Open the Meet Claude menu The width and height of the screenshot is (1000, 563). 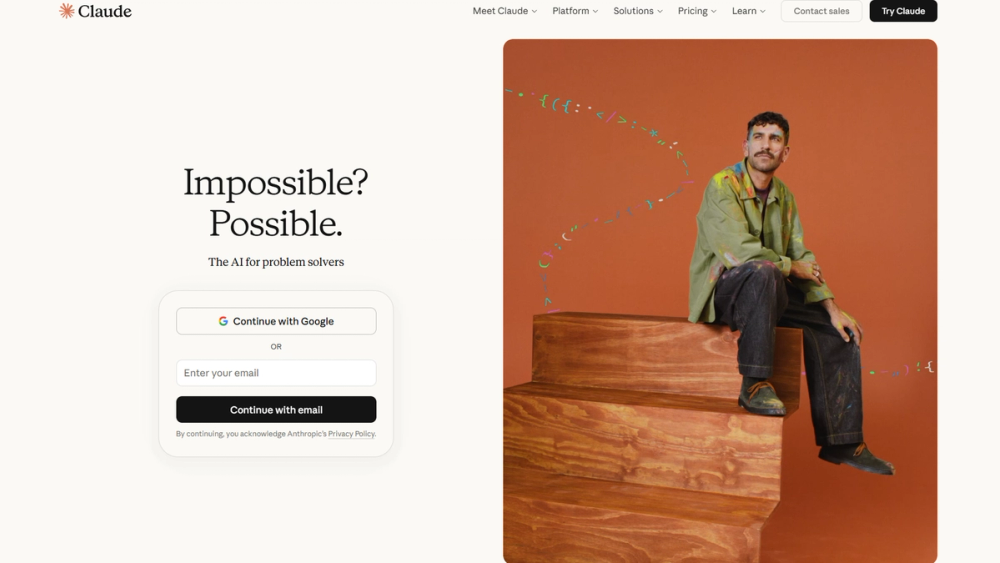(504, 11)
